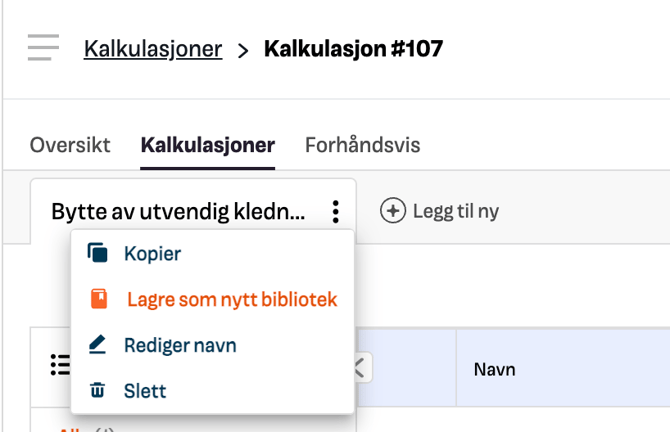
Task: Choose Slett from the context menu
Action: (x=145, y=391)
